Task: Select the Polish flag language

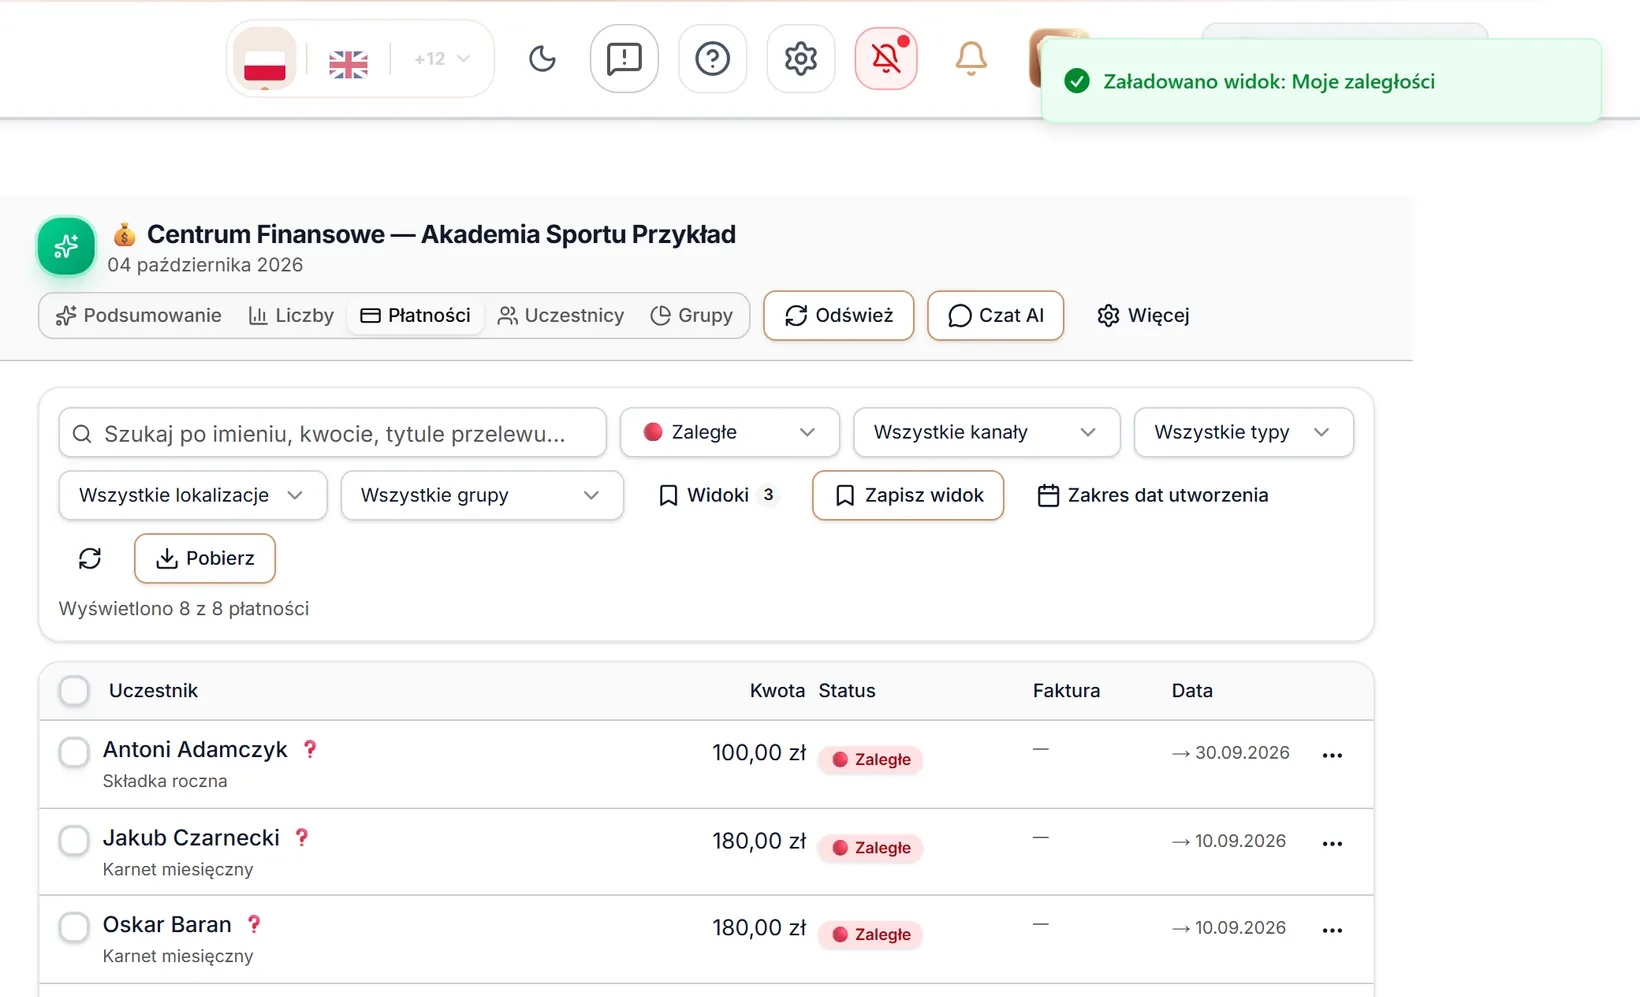Action: [265, 59]
